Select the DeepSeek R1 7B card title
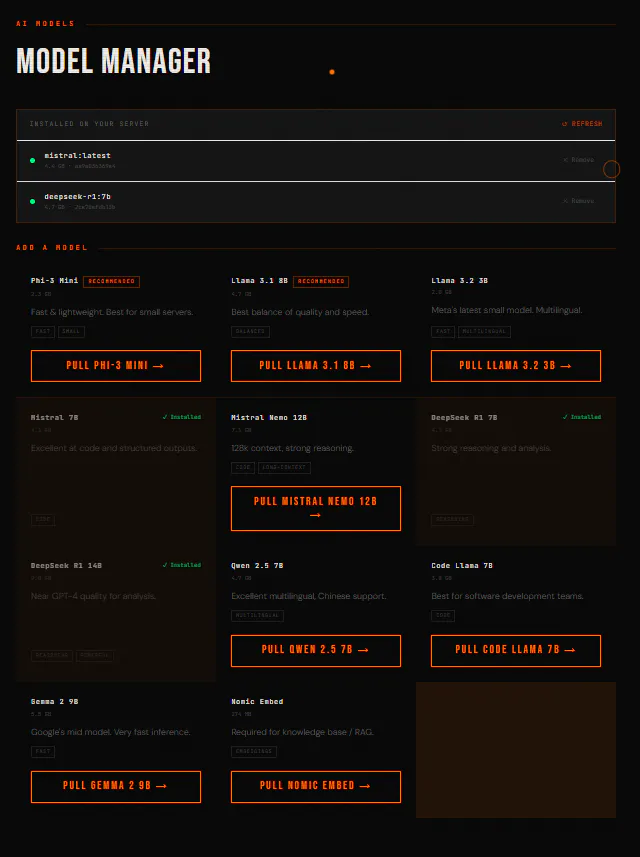Image resolution: width=640 pixels, height=857 pixels. [464, 418]
